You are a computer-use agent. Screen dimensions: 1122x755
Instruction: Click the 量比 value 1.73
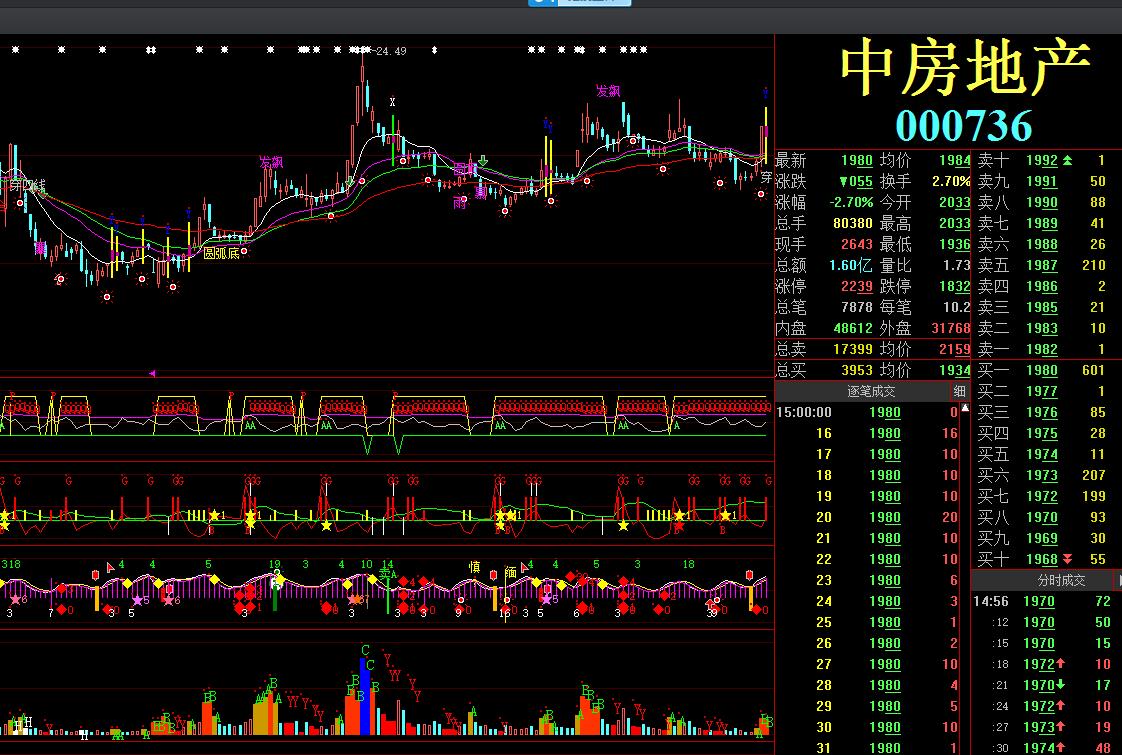[957, 266]
